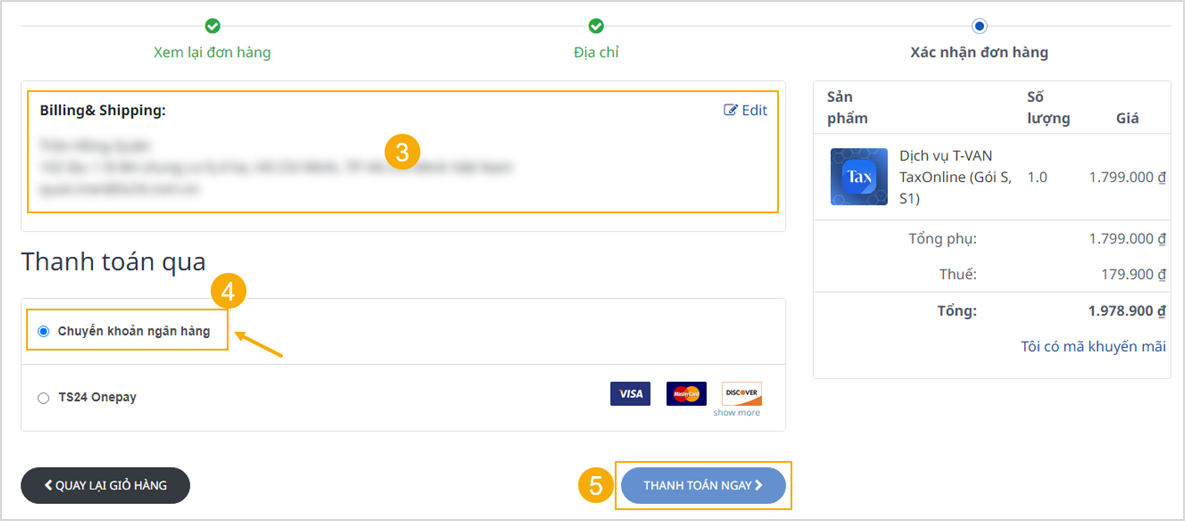This screenshot has height=521, width=1185.
Task: Go to the Xem lại đơn hàng step
Action: tap(212, 53)
